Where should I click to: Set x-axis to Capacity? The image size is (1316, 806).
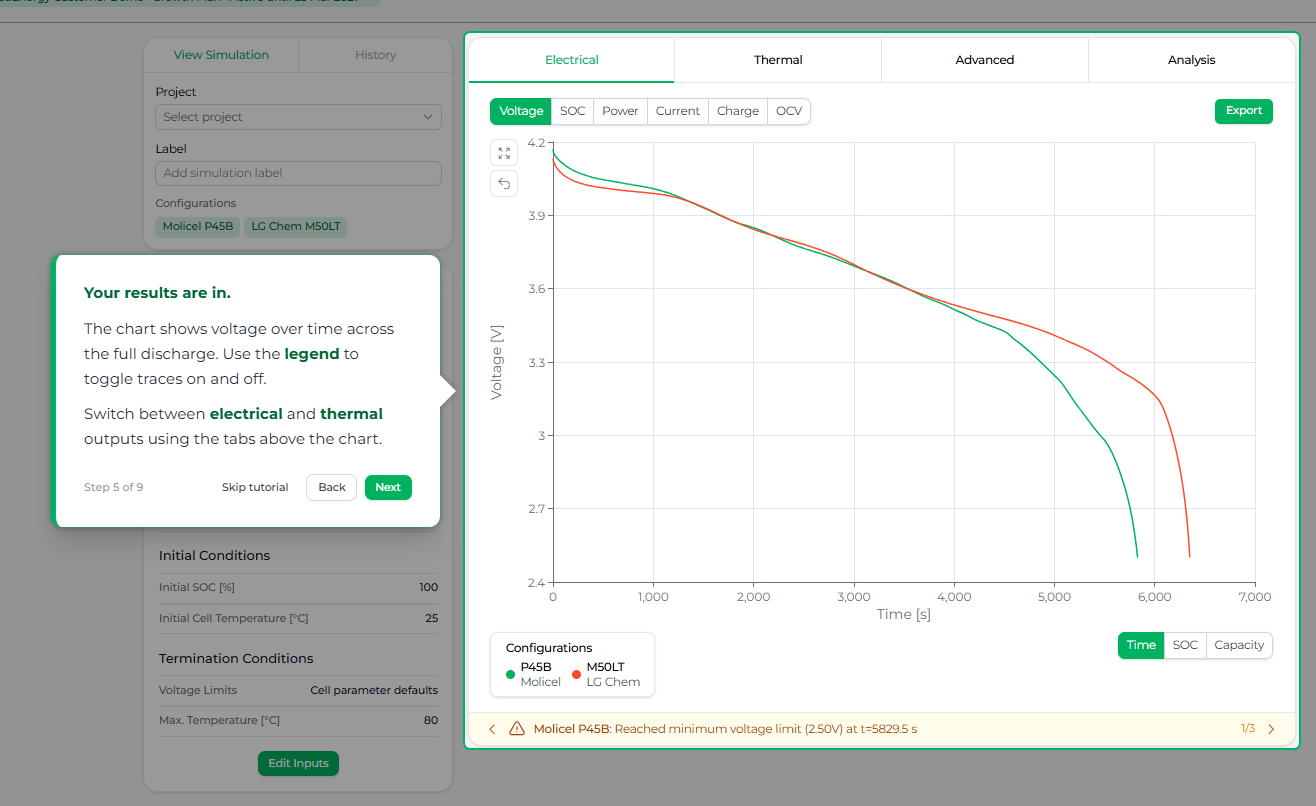pyautogui.click(x=1239, y=645)
